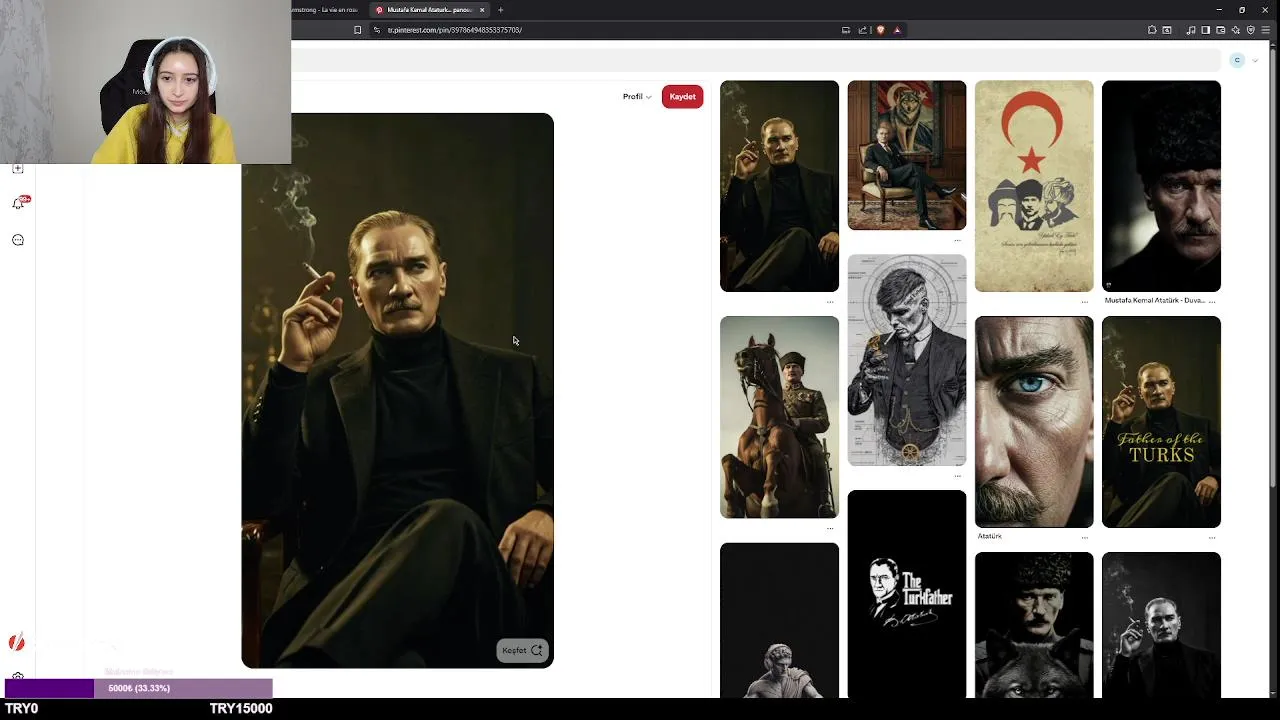
Task: Click the 'Mustafa Kemal Atatürk - Duva...' title
Action: (1155, 300)
